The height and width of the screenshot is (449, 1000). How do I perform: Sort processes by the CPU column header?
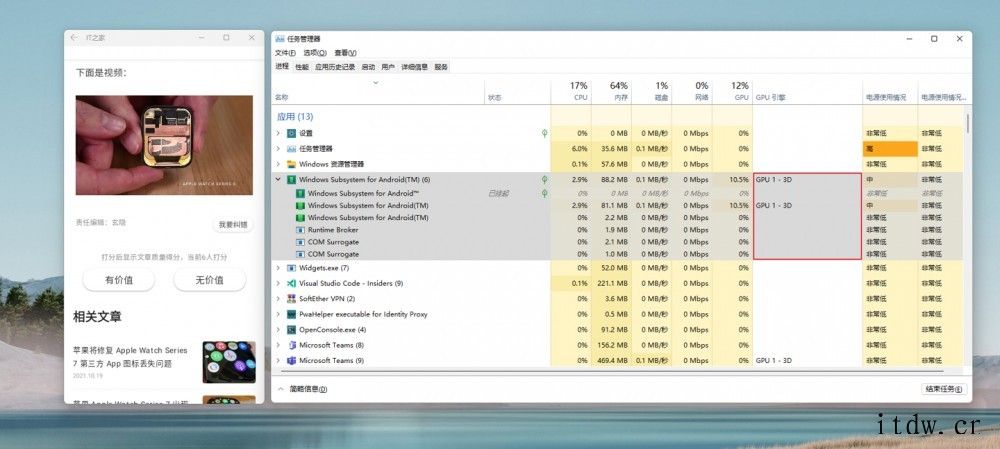coord(571,91)
